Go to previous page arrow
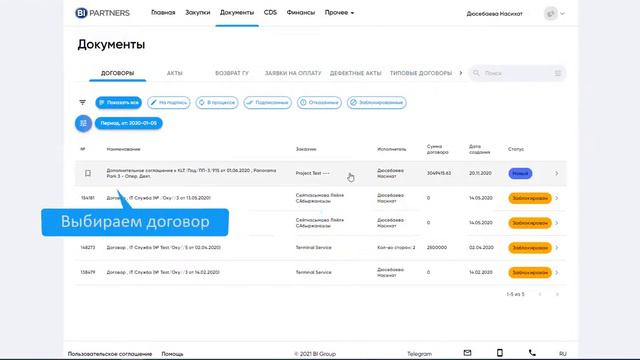The height and width of the screenshot is (360, 640). click(540, 294)
